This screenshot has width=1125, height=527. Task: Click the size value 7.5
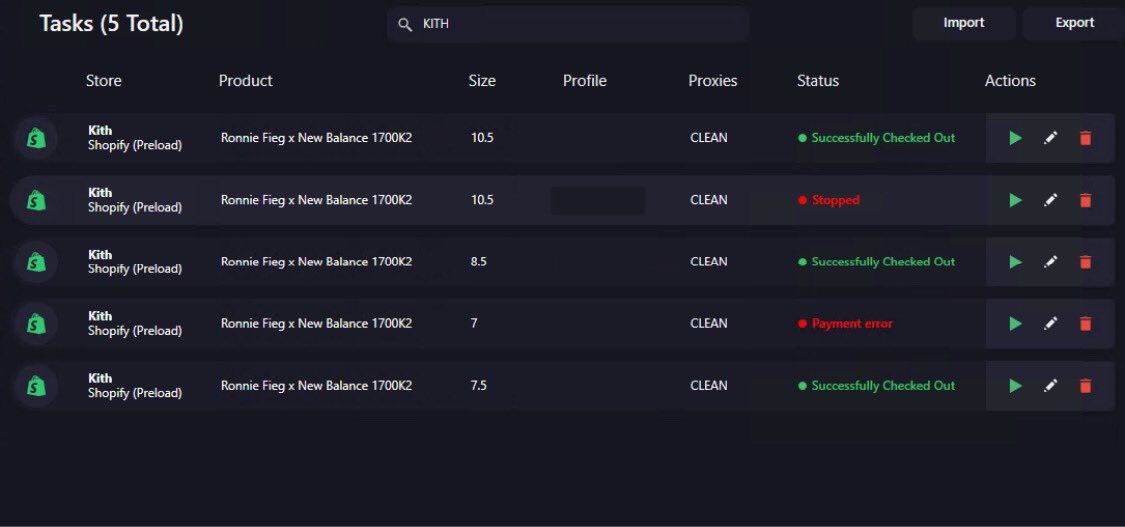479,386
